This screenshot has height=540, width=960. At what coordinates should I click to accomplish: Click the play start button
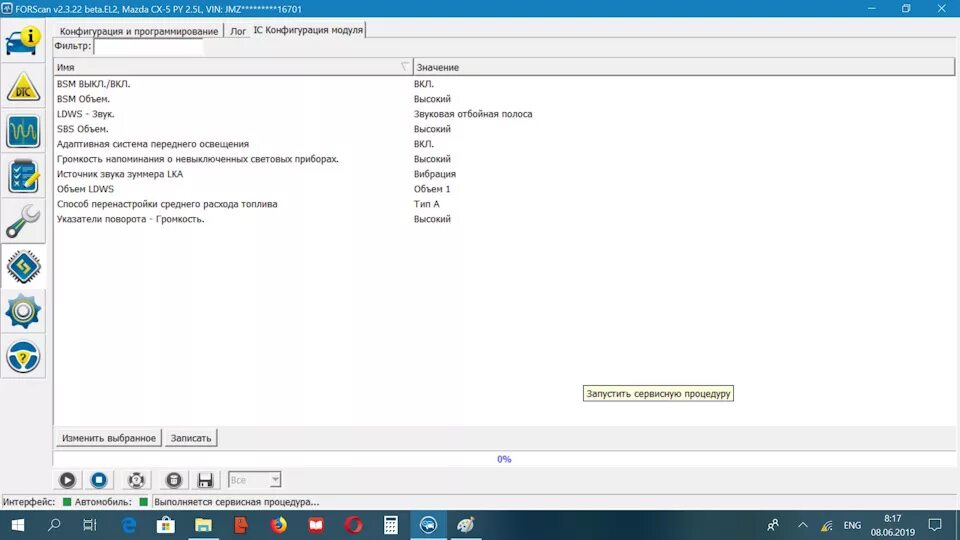click(67, 480)
